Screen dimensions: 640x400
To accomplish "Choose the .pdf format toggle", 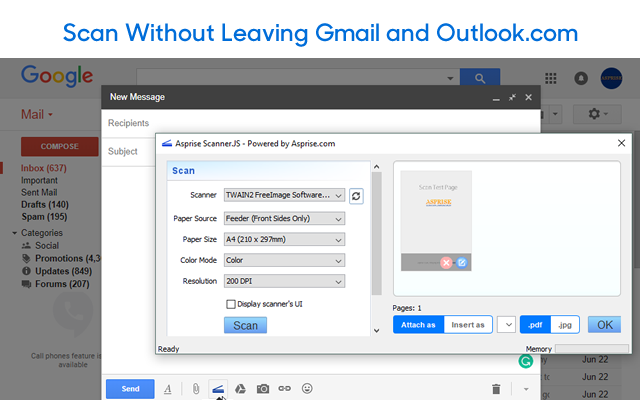I will (x=535, y=325).
